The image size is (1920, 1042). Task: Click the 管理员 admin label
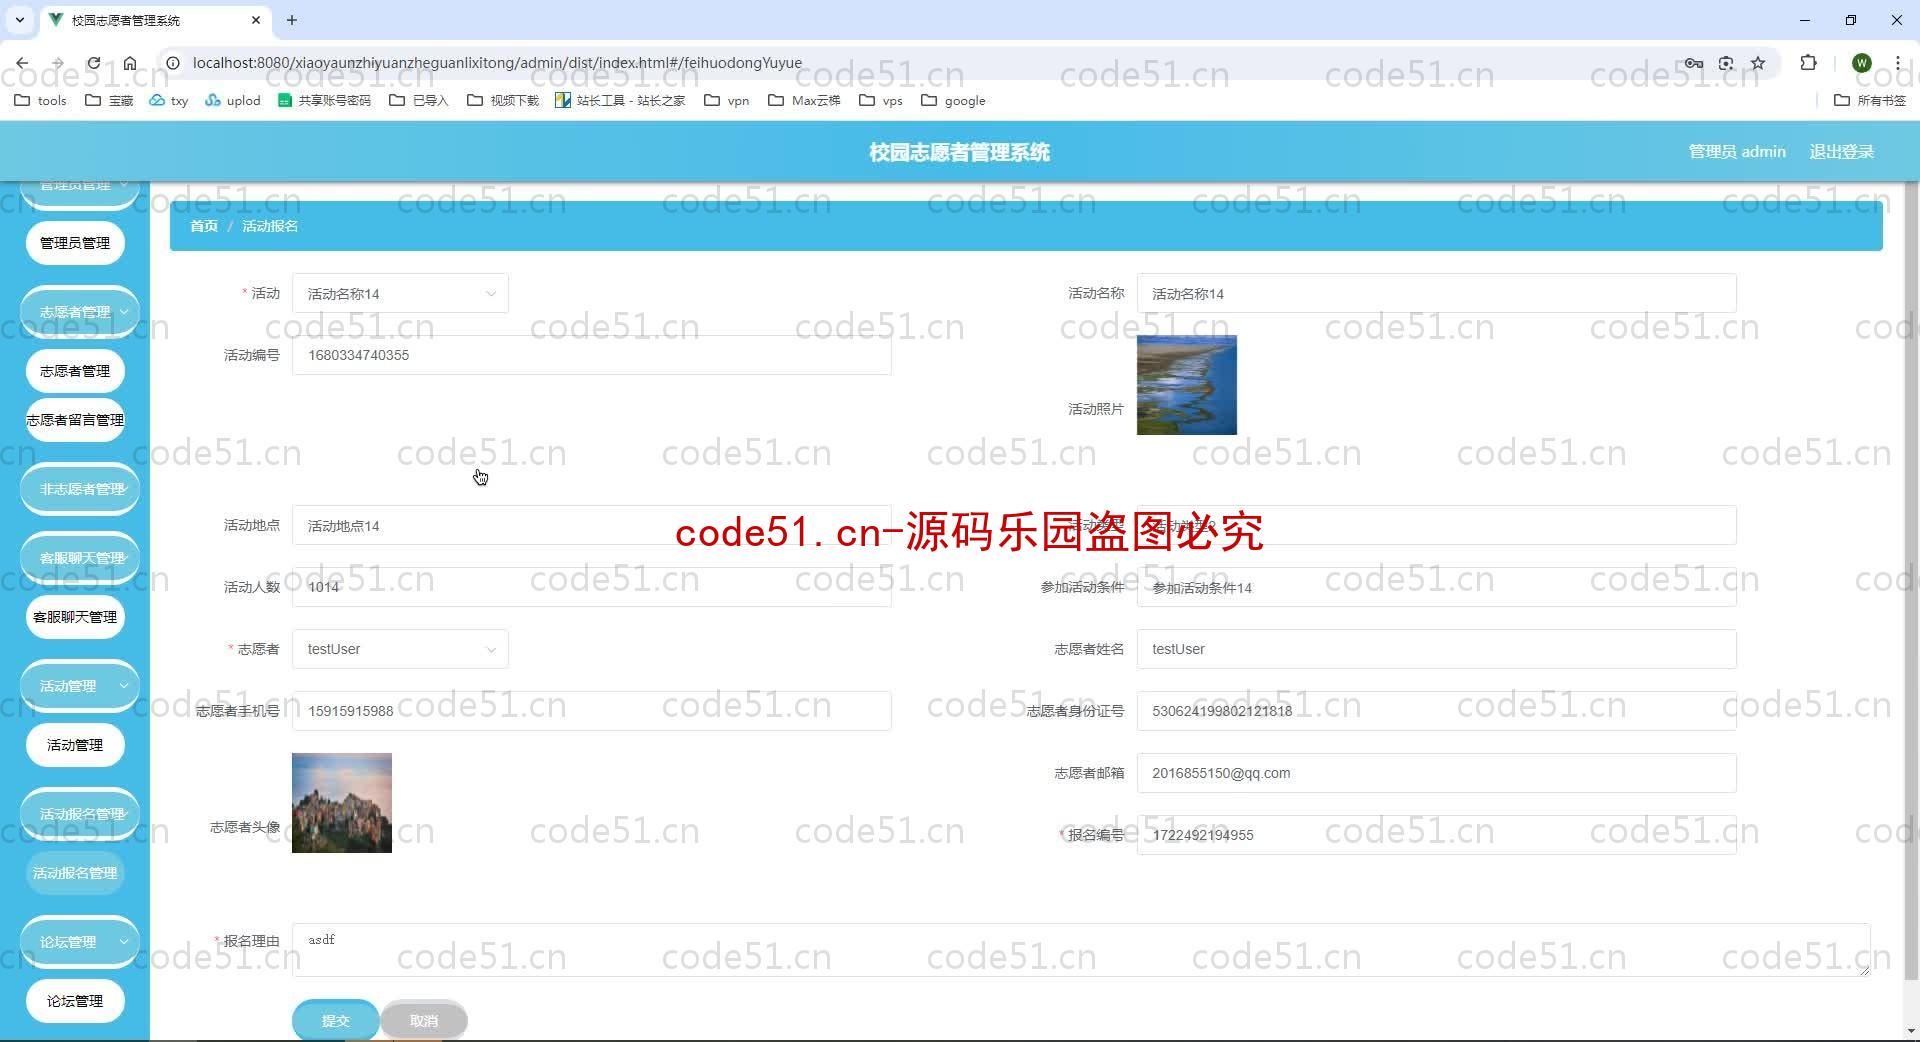tap(1737, 152)
